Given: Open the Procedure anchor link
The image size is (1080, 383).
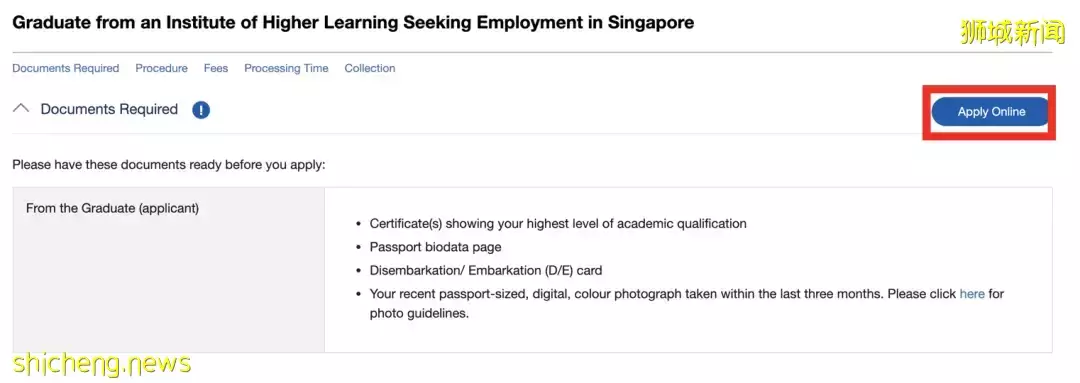Looking at the screenshot, I should (x=161, y=68).
